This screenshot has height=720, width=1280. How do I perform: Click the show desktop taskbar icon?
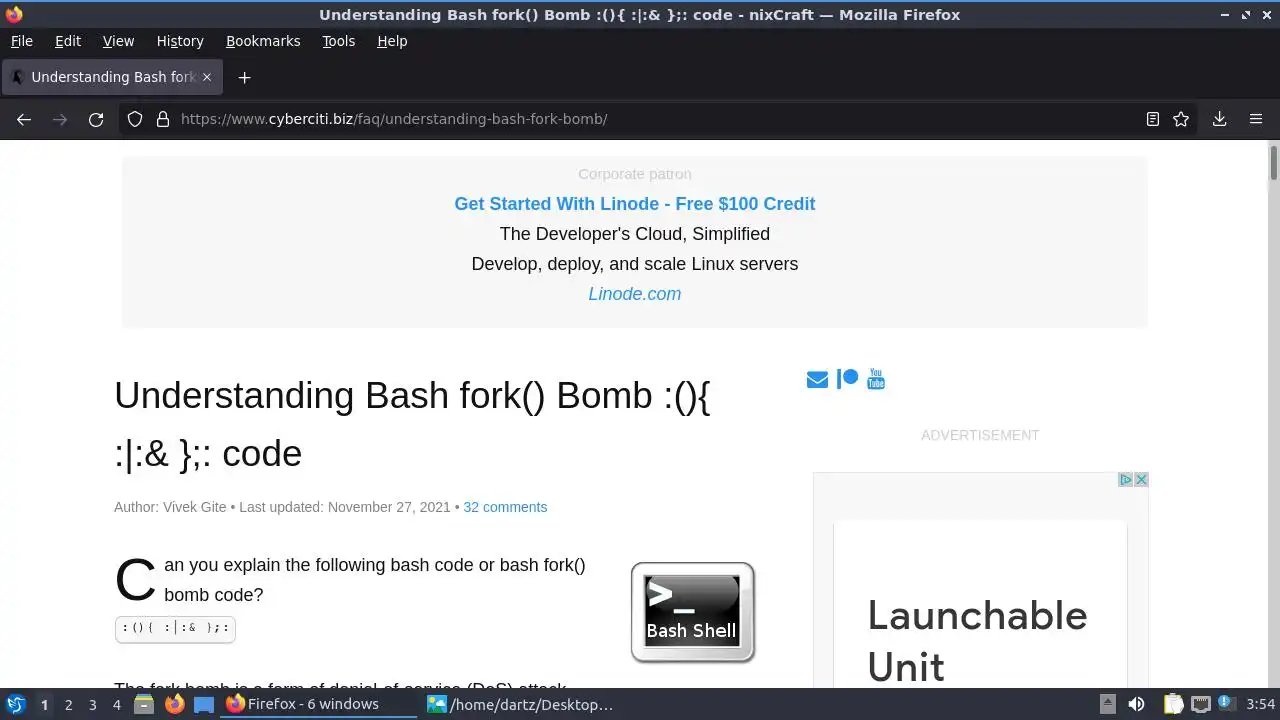click(204, 704)
